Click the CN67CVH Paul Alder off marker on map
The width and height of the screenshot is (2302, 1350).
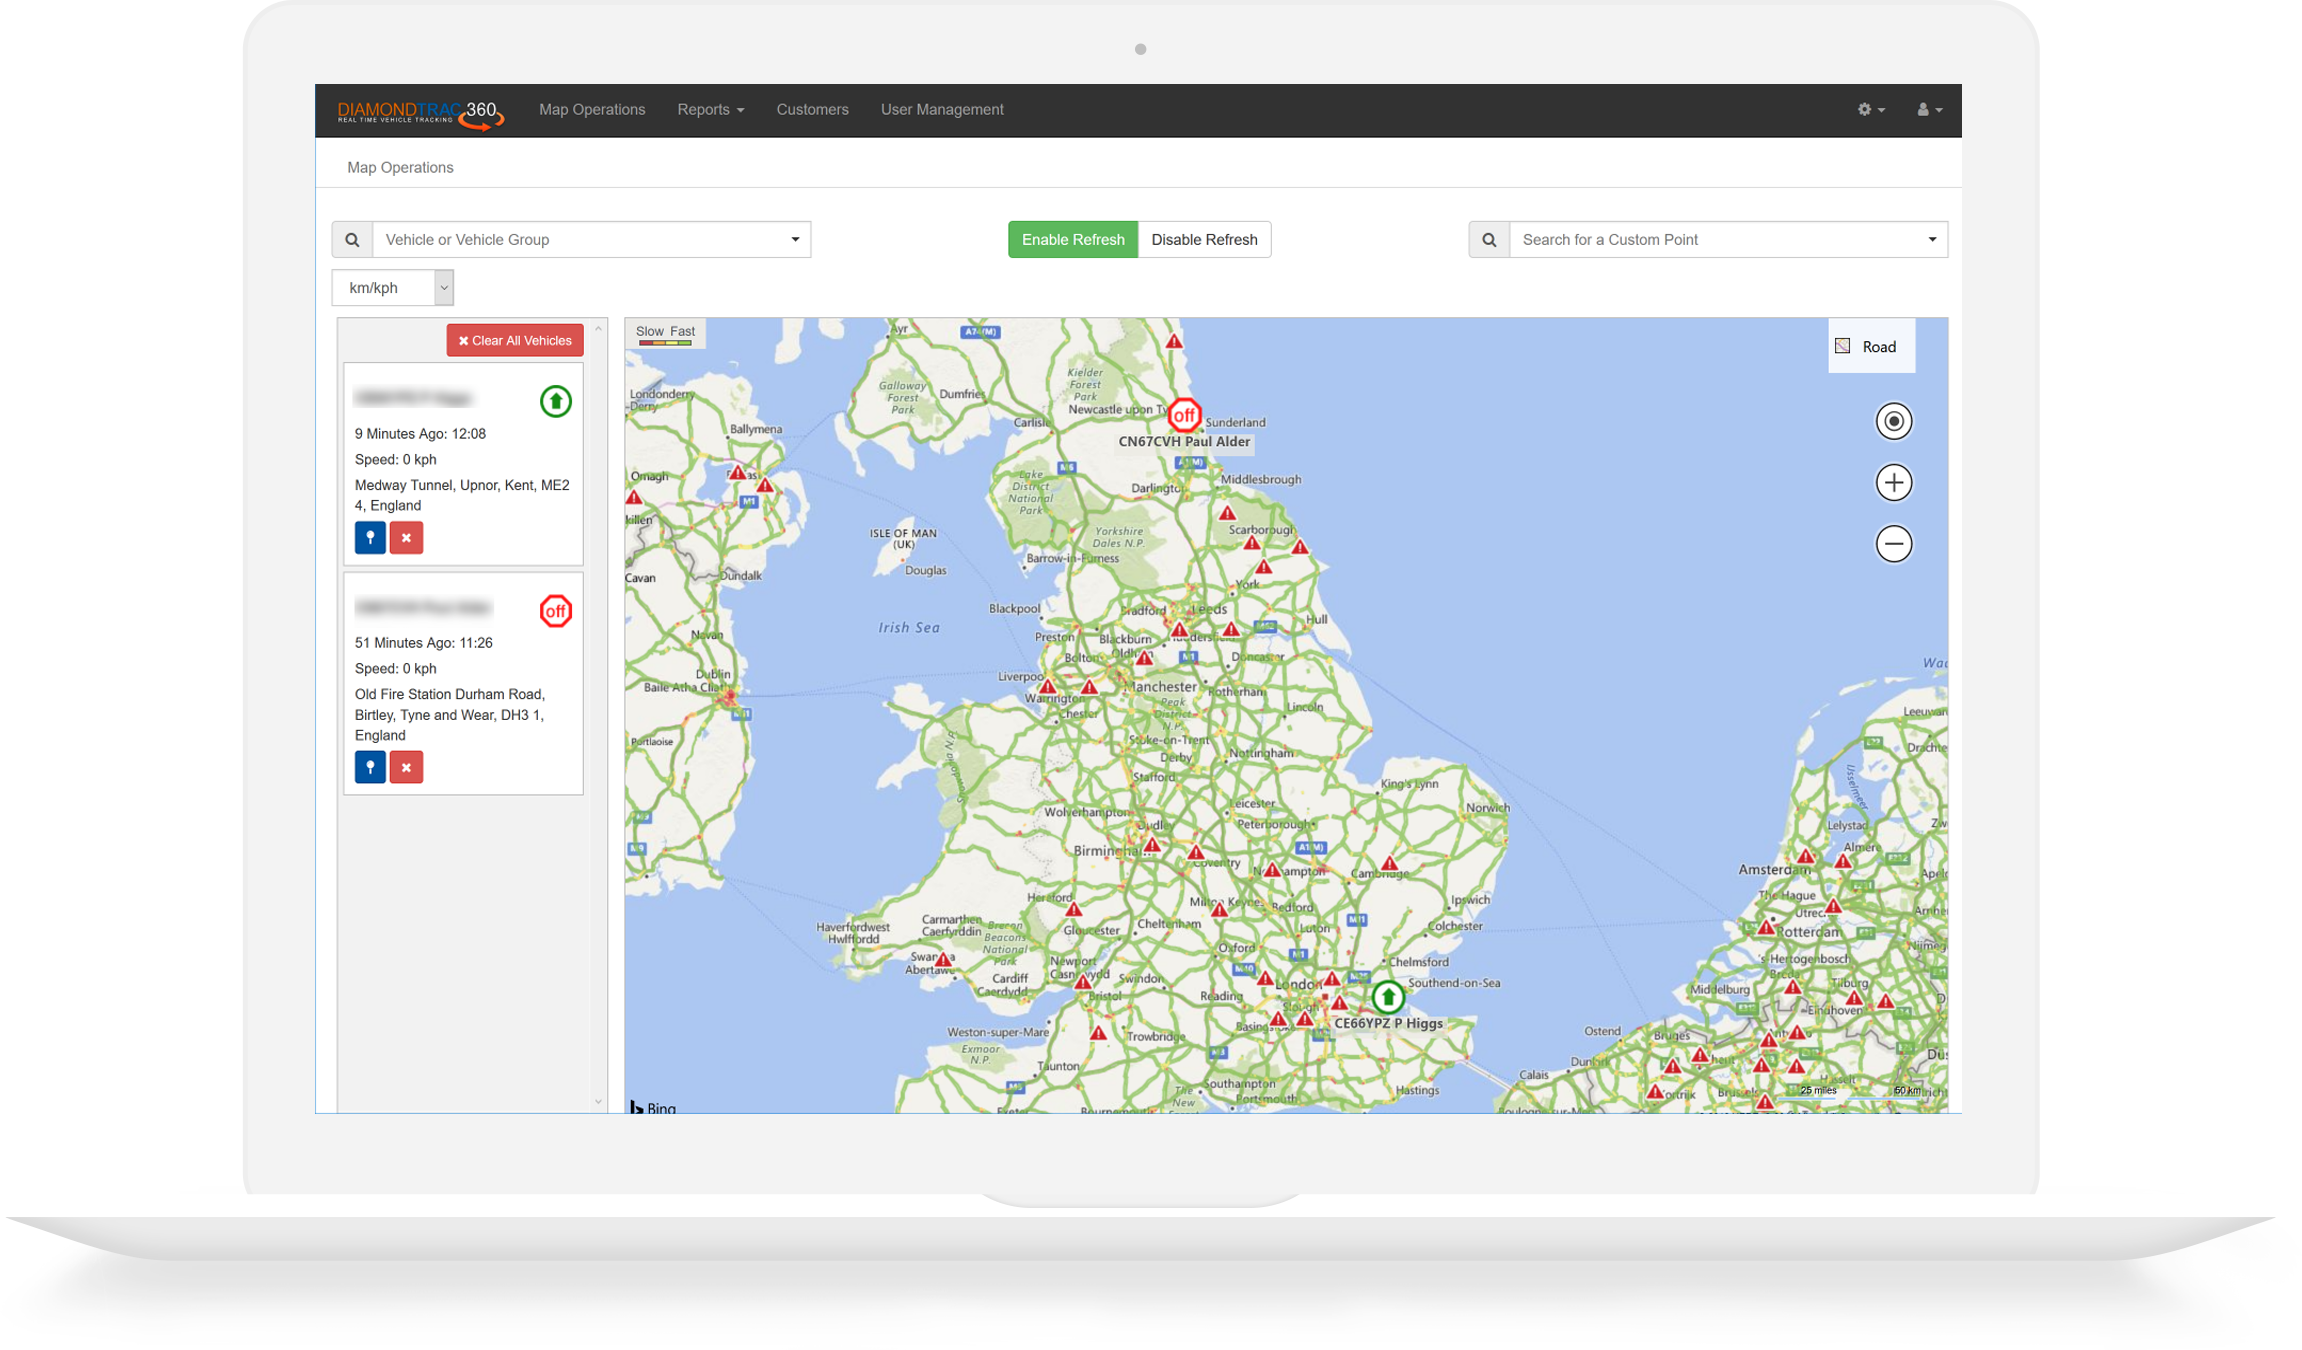tap(1184, 415)
